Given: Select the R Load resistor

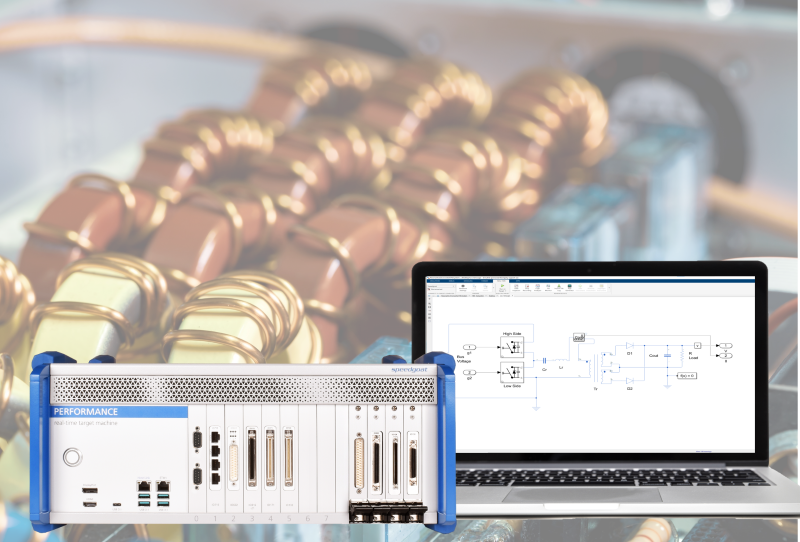Looking at the screenshot, I should click(682, 355).
